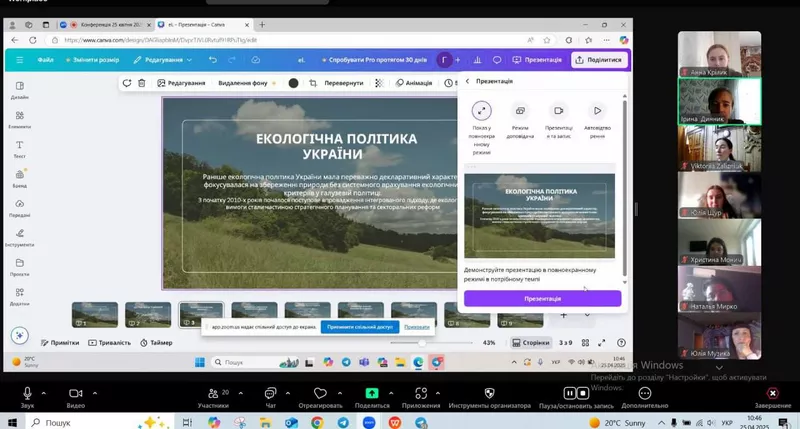Open Примітки notes
This screenshot has height=429, width=800.
[60, 343]
